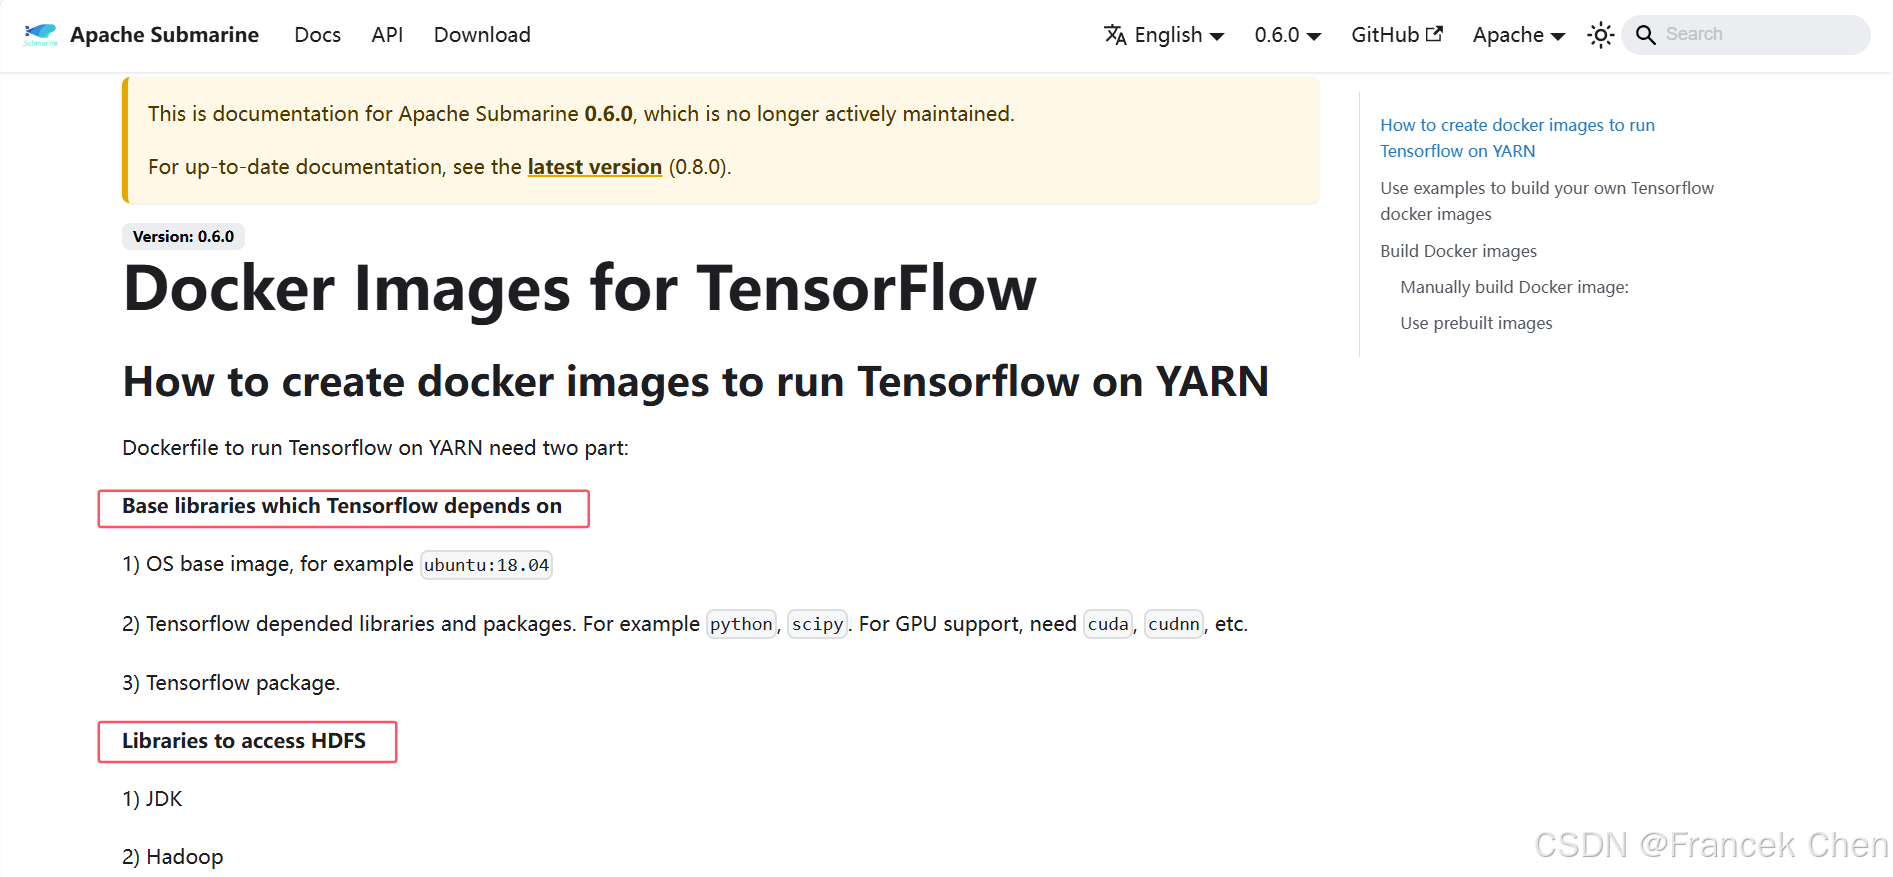This screenshot has height=877, width=1893.
Task: Click the GitHub navbar link
Action: pyautogui.click(x=1385, y=35)
